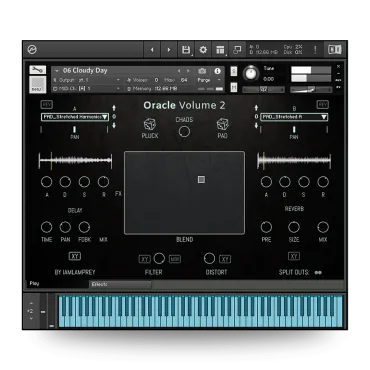Open layer A sample dropdown PAD_Stretched Harmonics
Image resolution: width=370 pixels, height=370 pixels.
[75, 117]
